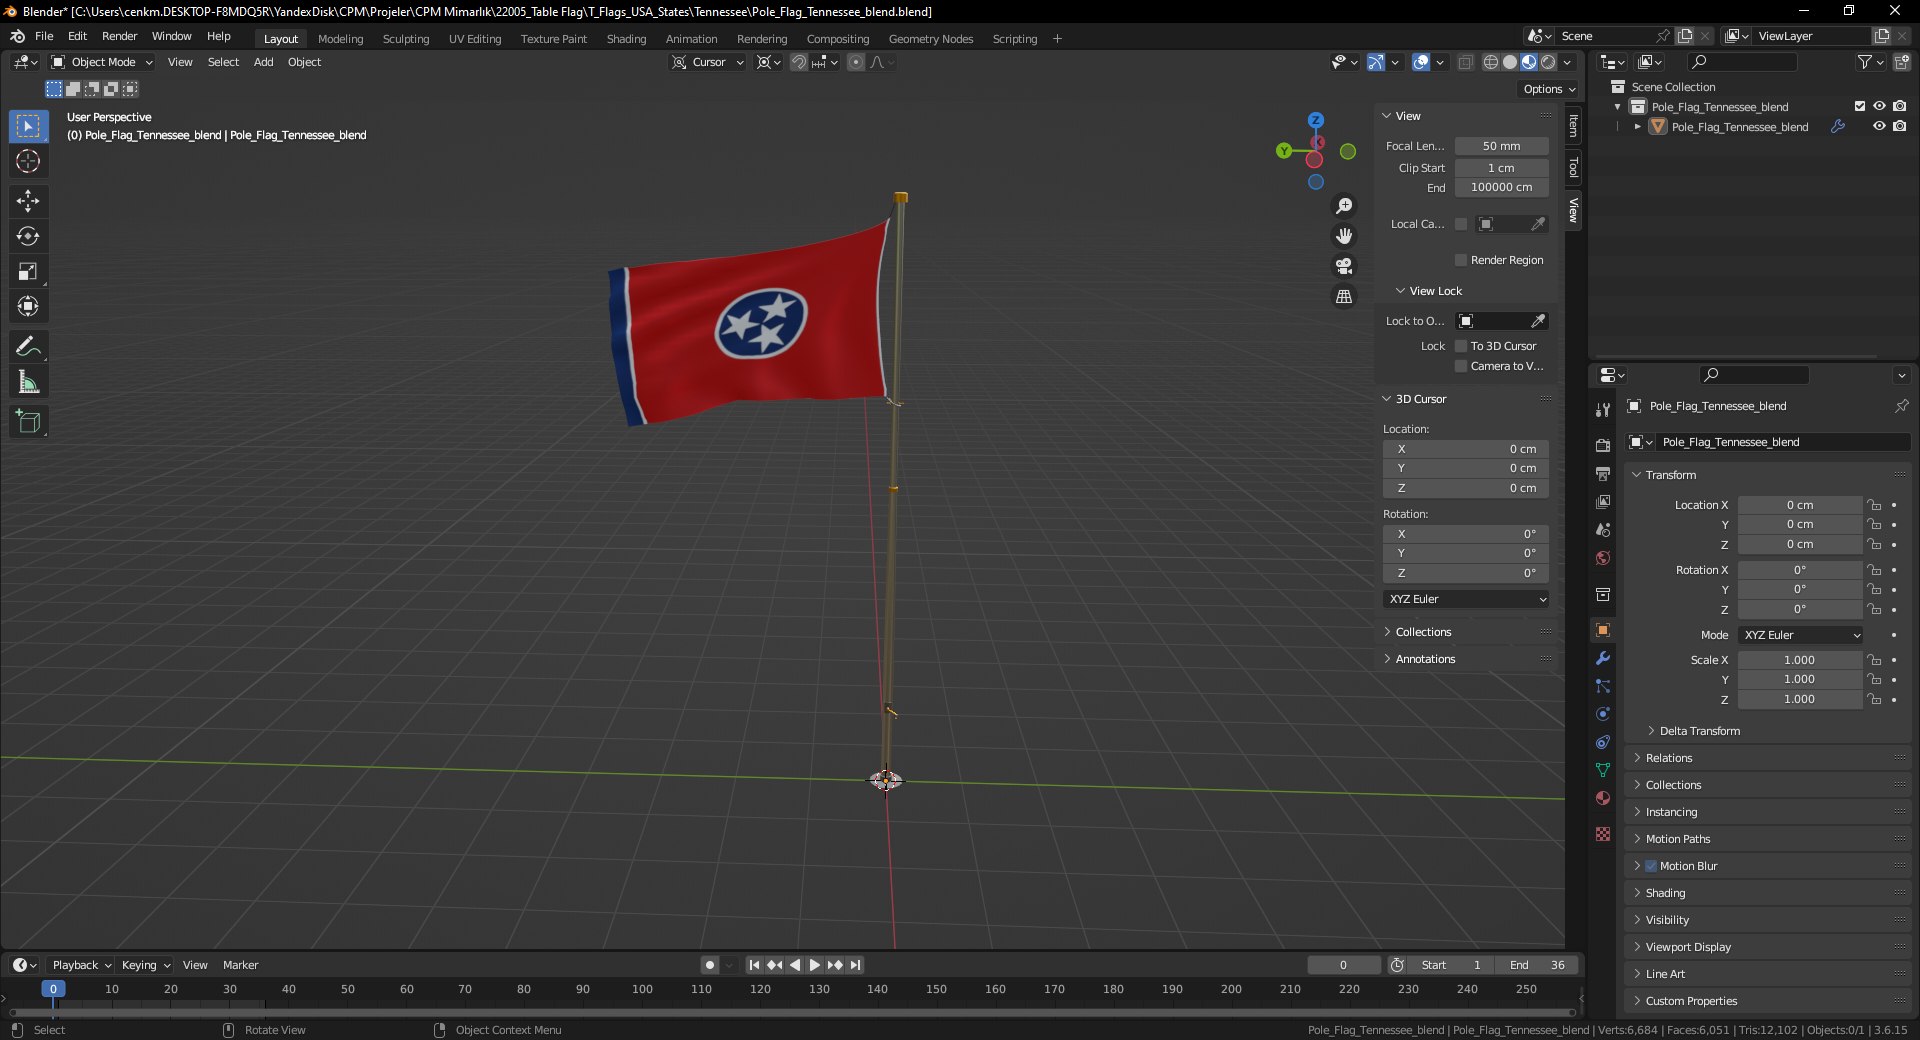The height and width of the screenshot is (1040, 1920).
Task: Click the Scale X 1.000 value field
Action: point(1799,660)
